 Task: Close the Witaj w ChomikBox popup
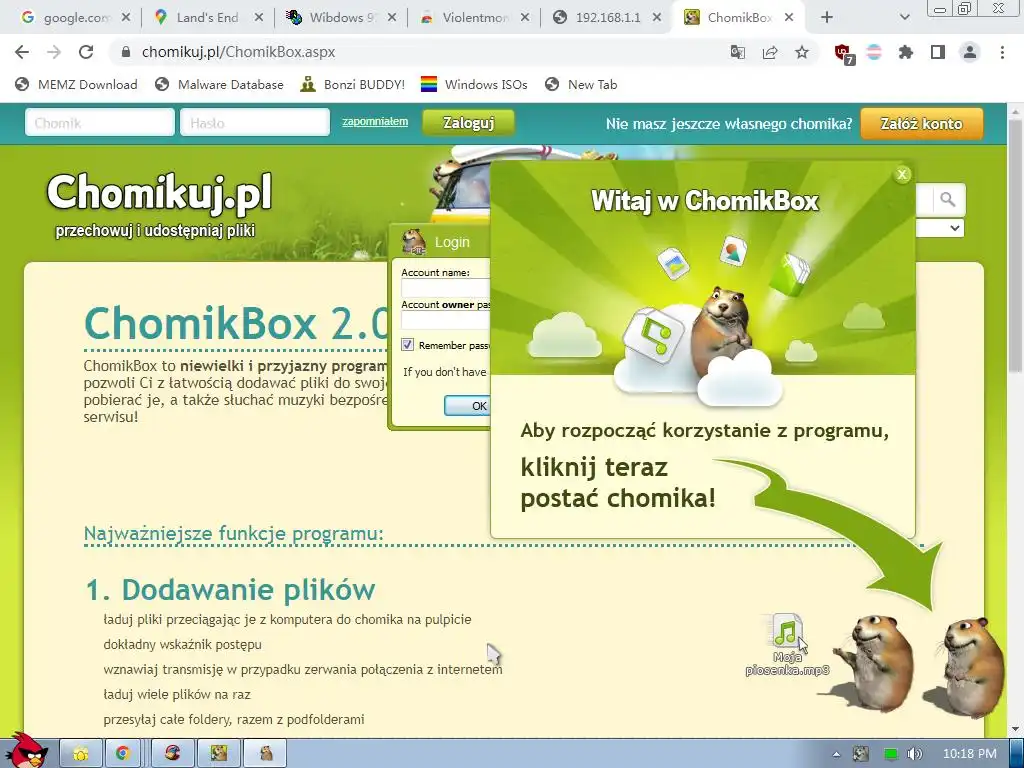click(902, 174)
